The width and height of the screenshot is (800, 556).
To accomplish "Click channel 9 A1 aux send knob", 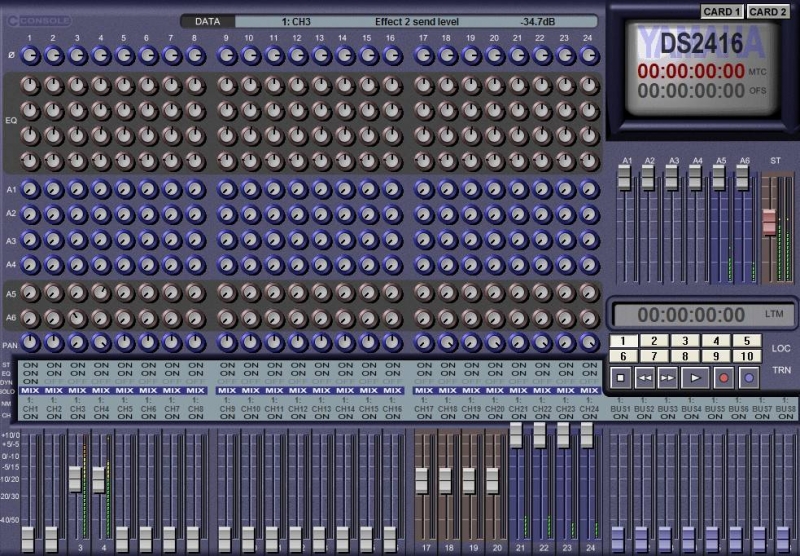I will 227,188.
